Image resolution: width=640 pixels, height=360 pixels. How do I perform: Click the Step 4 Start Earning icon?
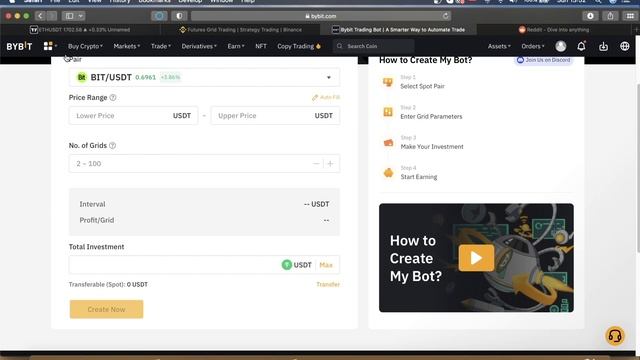click(x=388, y=173)
